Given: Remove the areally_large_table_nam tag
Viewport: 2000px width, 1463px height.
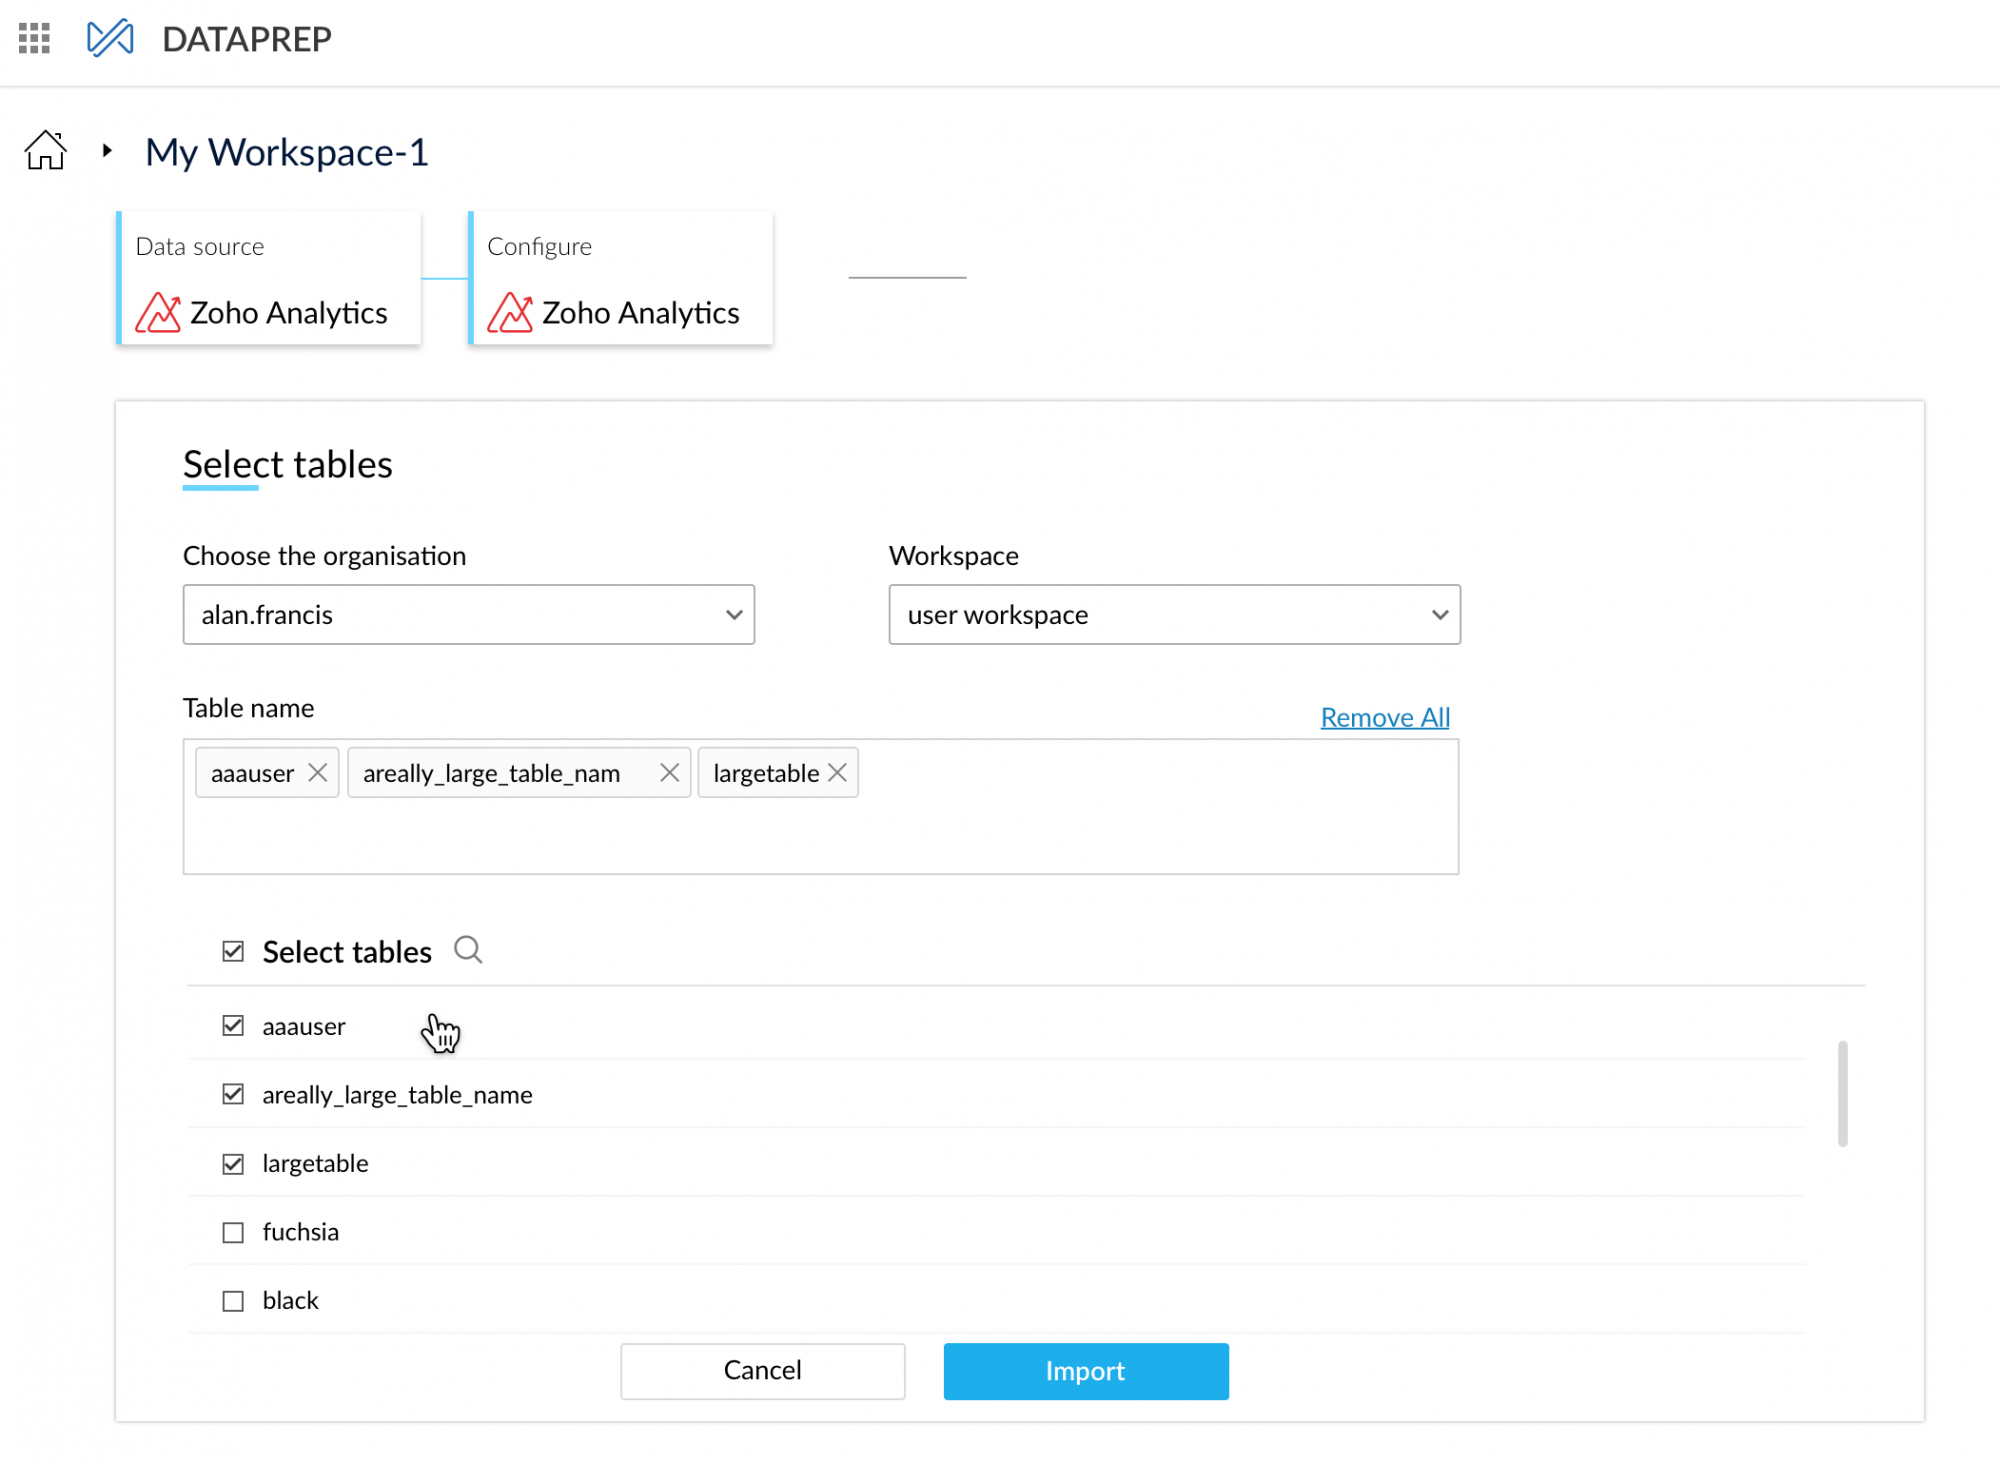Looking at the screenshot, I should coord(669,772).
